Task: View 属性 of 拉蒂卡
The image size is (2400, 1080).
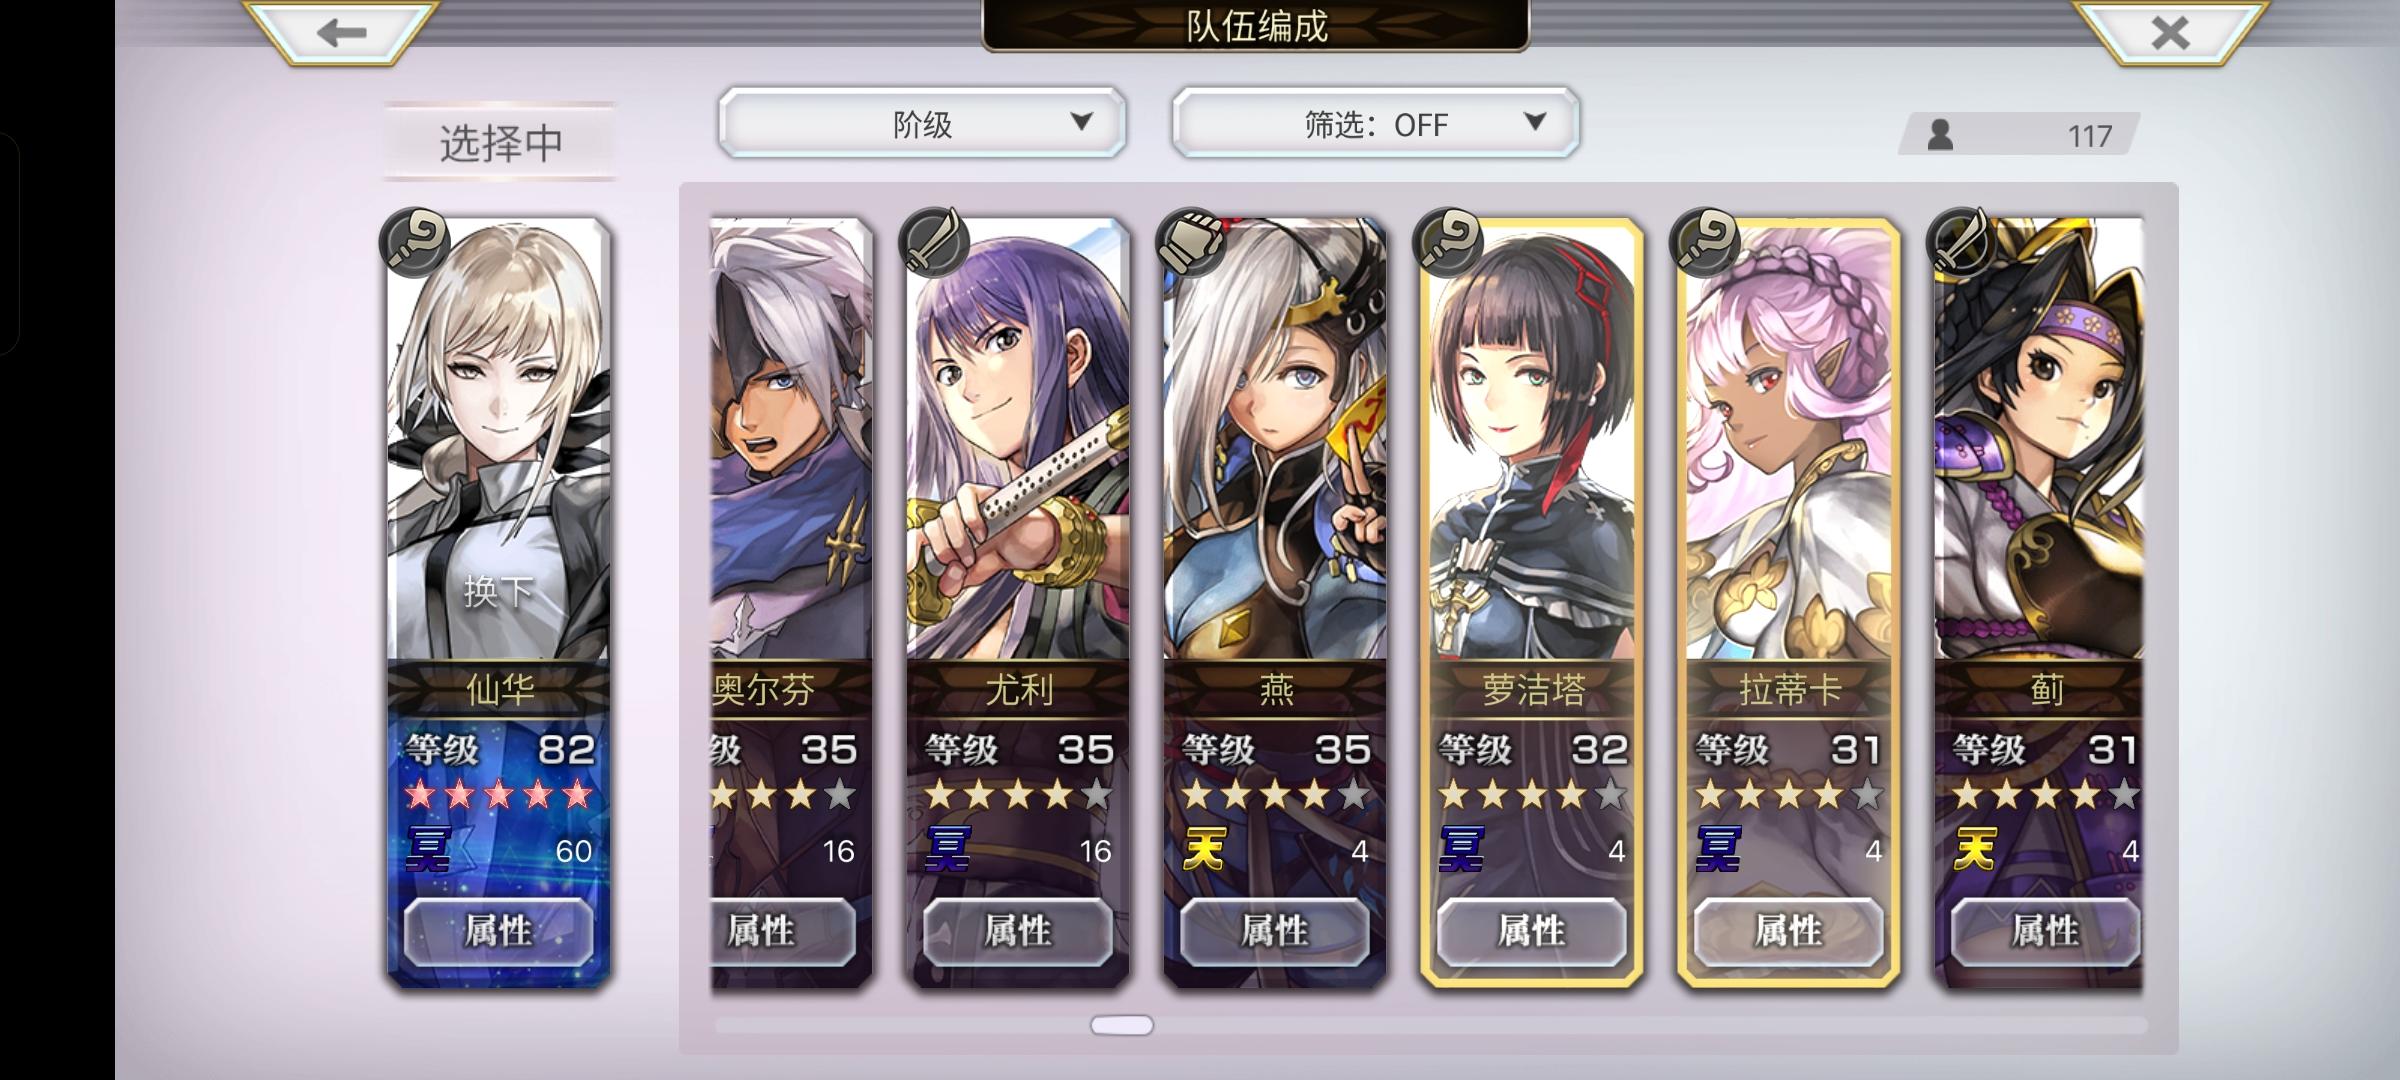Action: [1788, 931]
